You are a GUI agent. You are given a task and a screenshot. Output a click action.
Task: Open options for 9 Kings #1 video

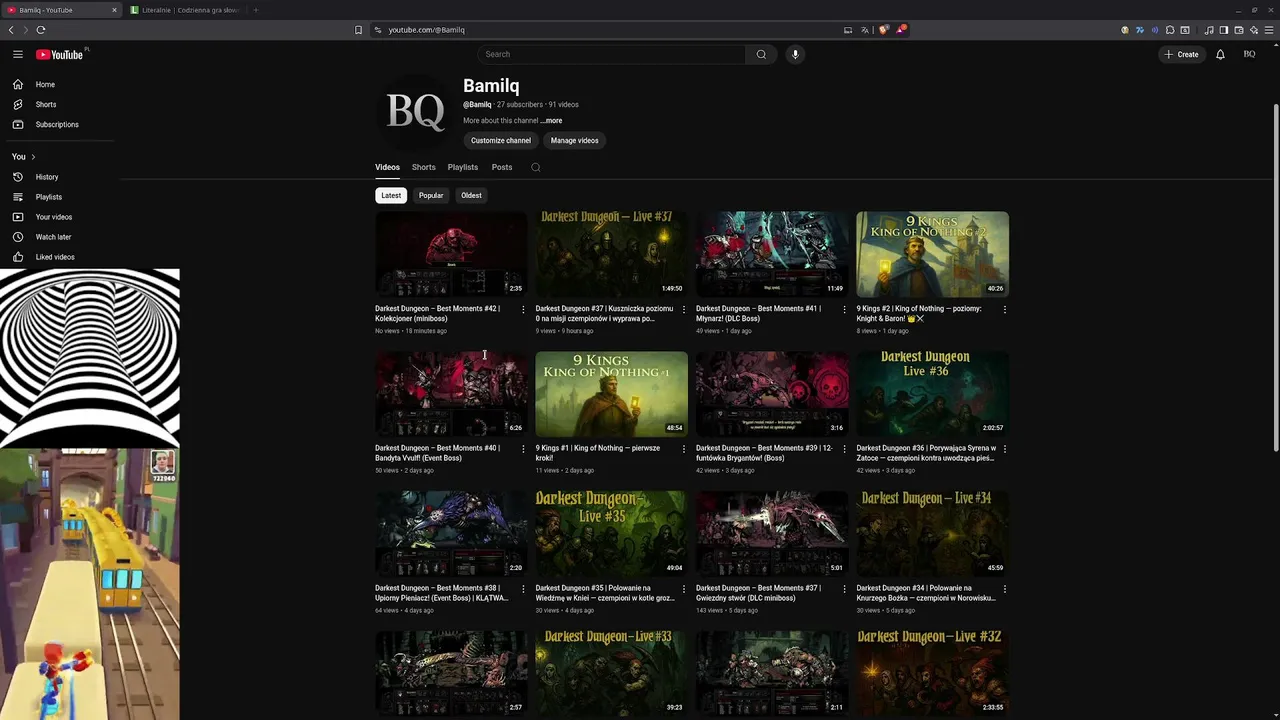coord(684,449)
